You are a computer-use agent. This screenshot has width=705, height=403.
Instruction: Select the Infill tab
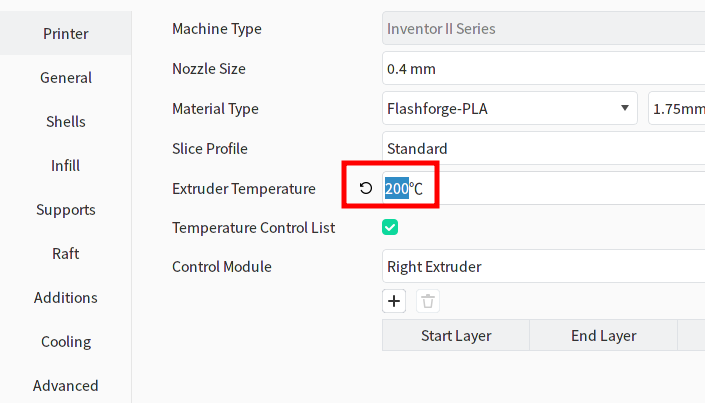pos(66,166)
